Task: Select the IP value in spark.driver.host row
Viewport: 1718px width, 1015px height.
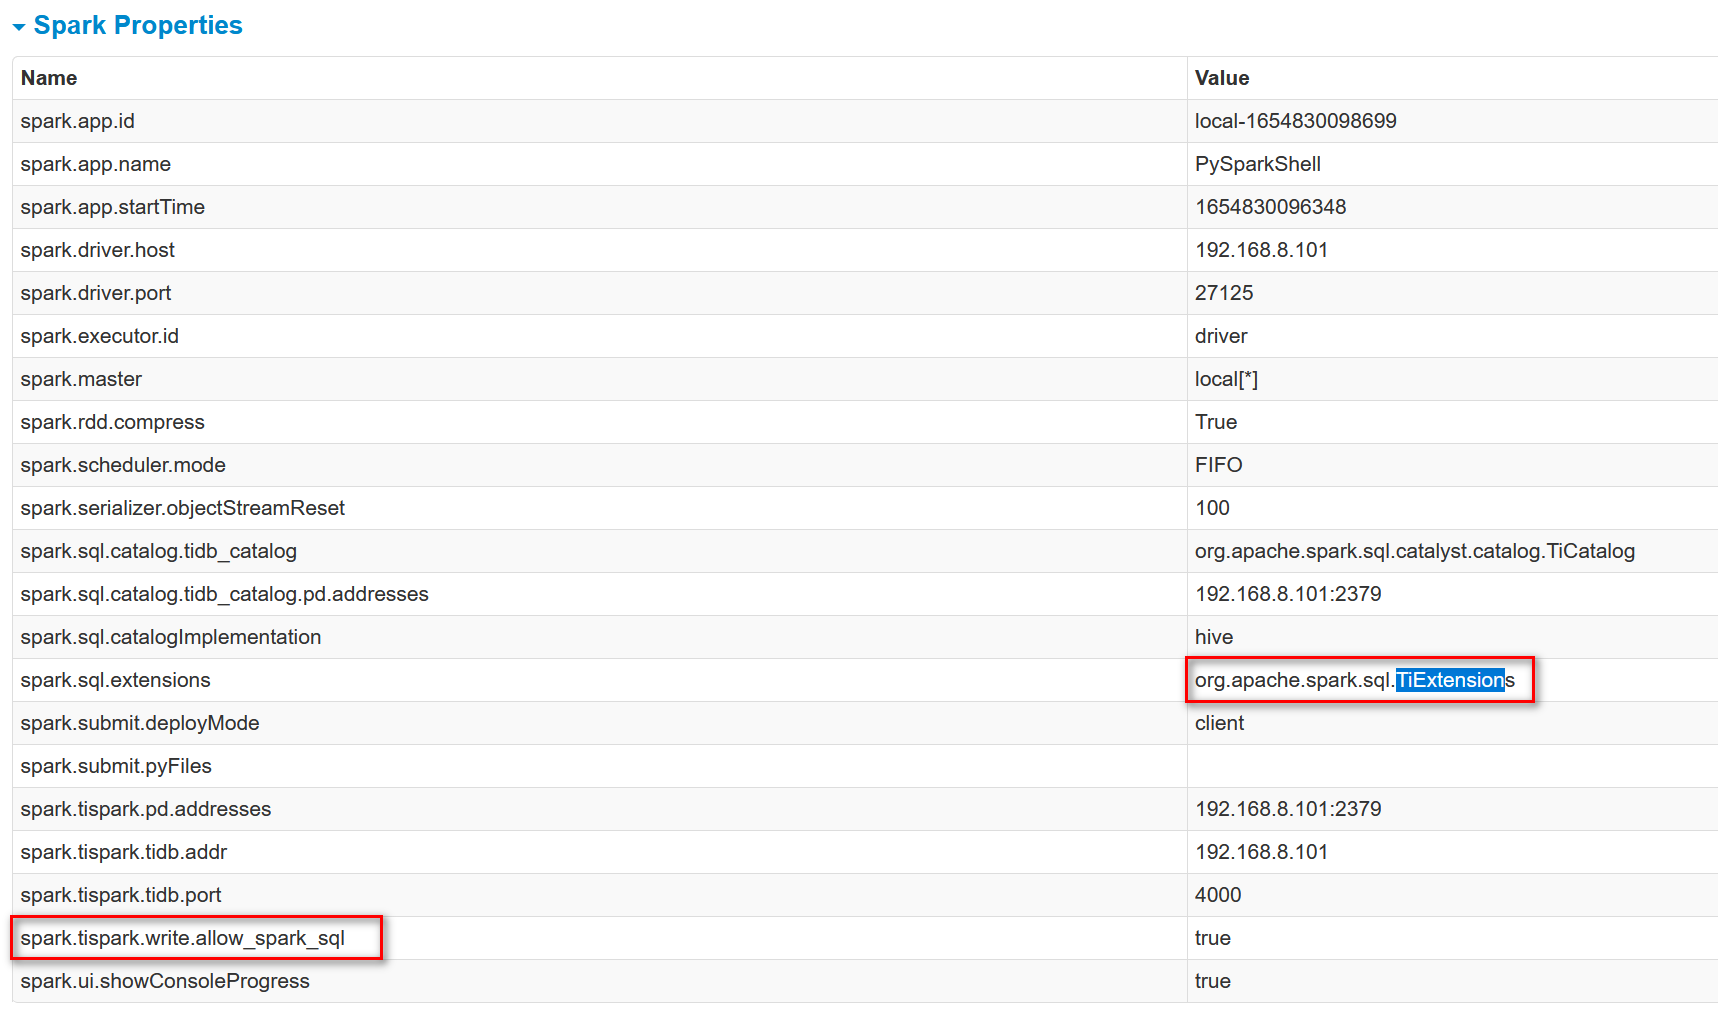Action: coord(1262,250)
